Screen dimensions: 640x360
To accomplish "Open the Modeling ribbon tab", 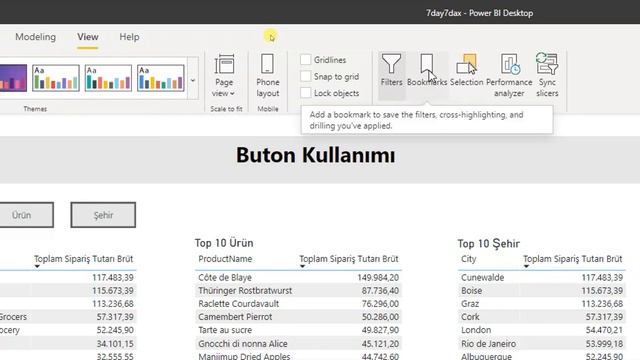I will (x=36, y=37).
